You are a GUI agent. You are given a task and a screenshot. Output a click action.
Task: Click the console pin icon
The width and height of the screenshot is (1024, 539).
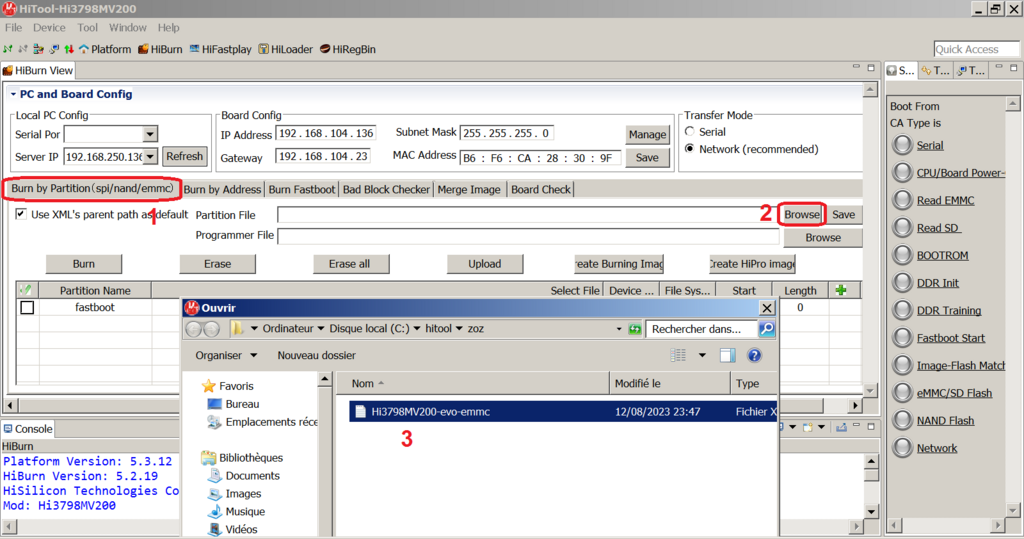(x=842, y=427)
